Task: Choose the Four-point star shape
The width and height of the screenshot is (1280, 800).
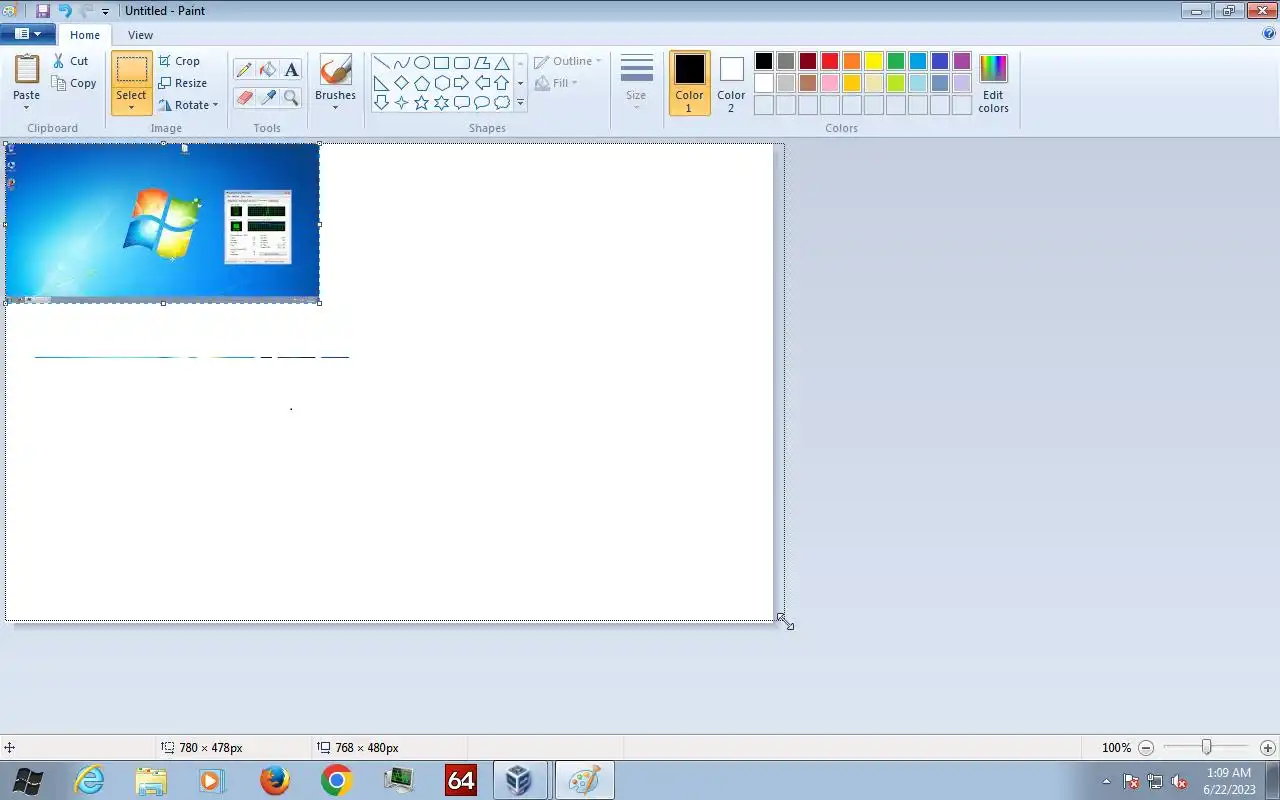Action: click(x=401, y=102)
